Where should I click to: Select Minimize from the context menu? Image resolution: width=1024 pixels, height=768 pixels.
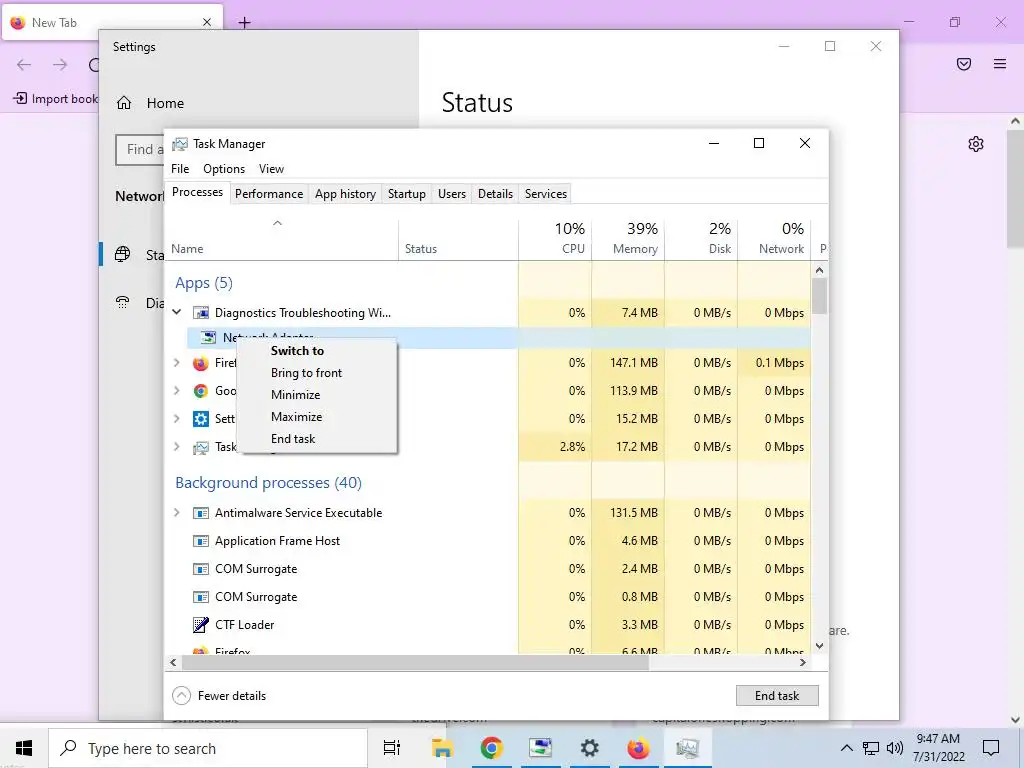pos(317,395)
